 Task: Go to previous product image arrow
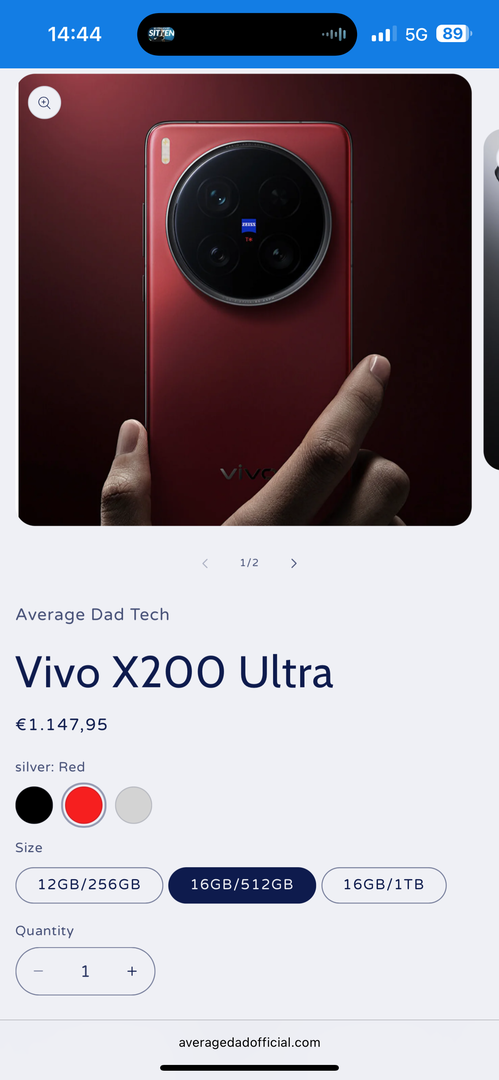(205, 563)
